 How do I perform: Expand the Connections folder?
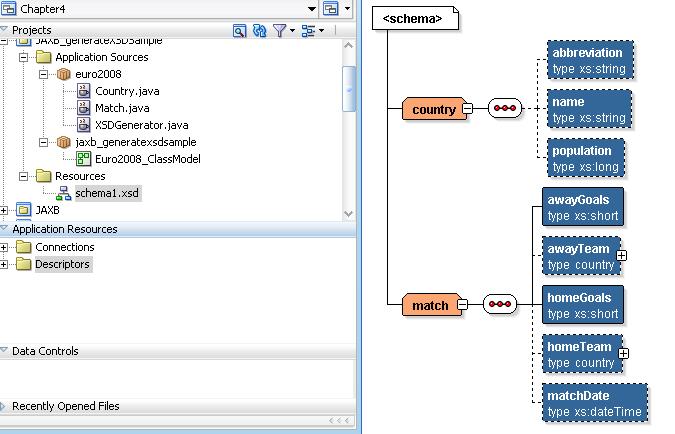[6, 247]
